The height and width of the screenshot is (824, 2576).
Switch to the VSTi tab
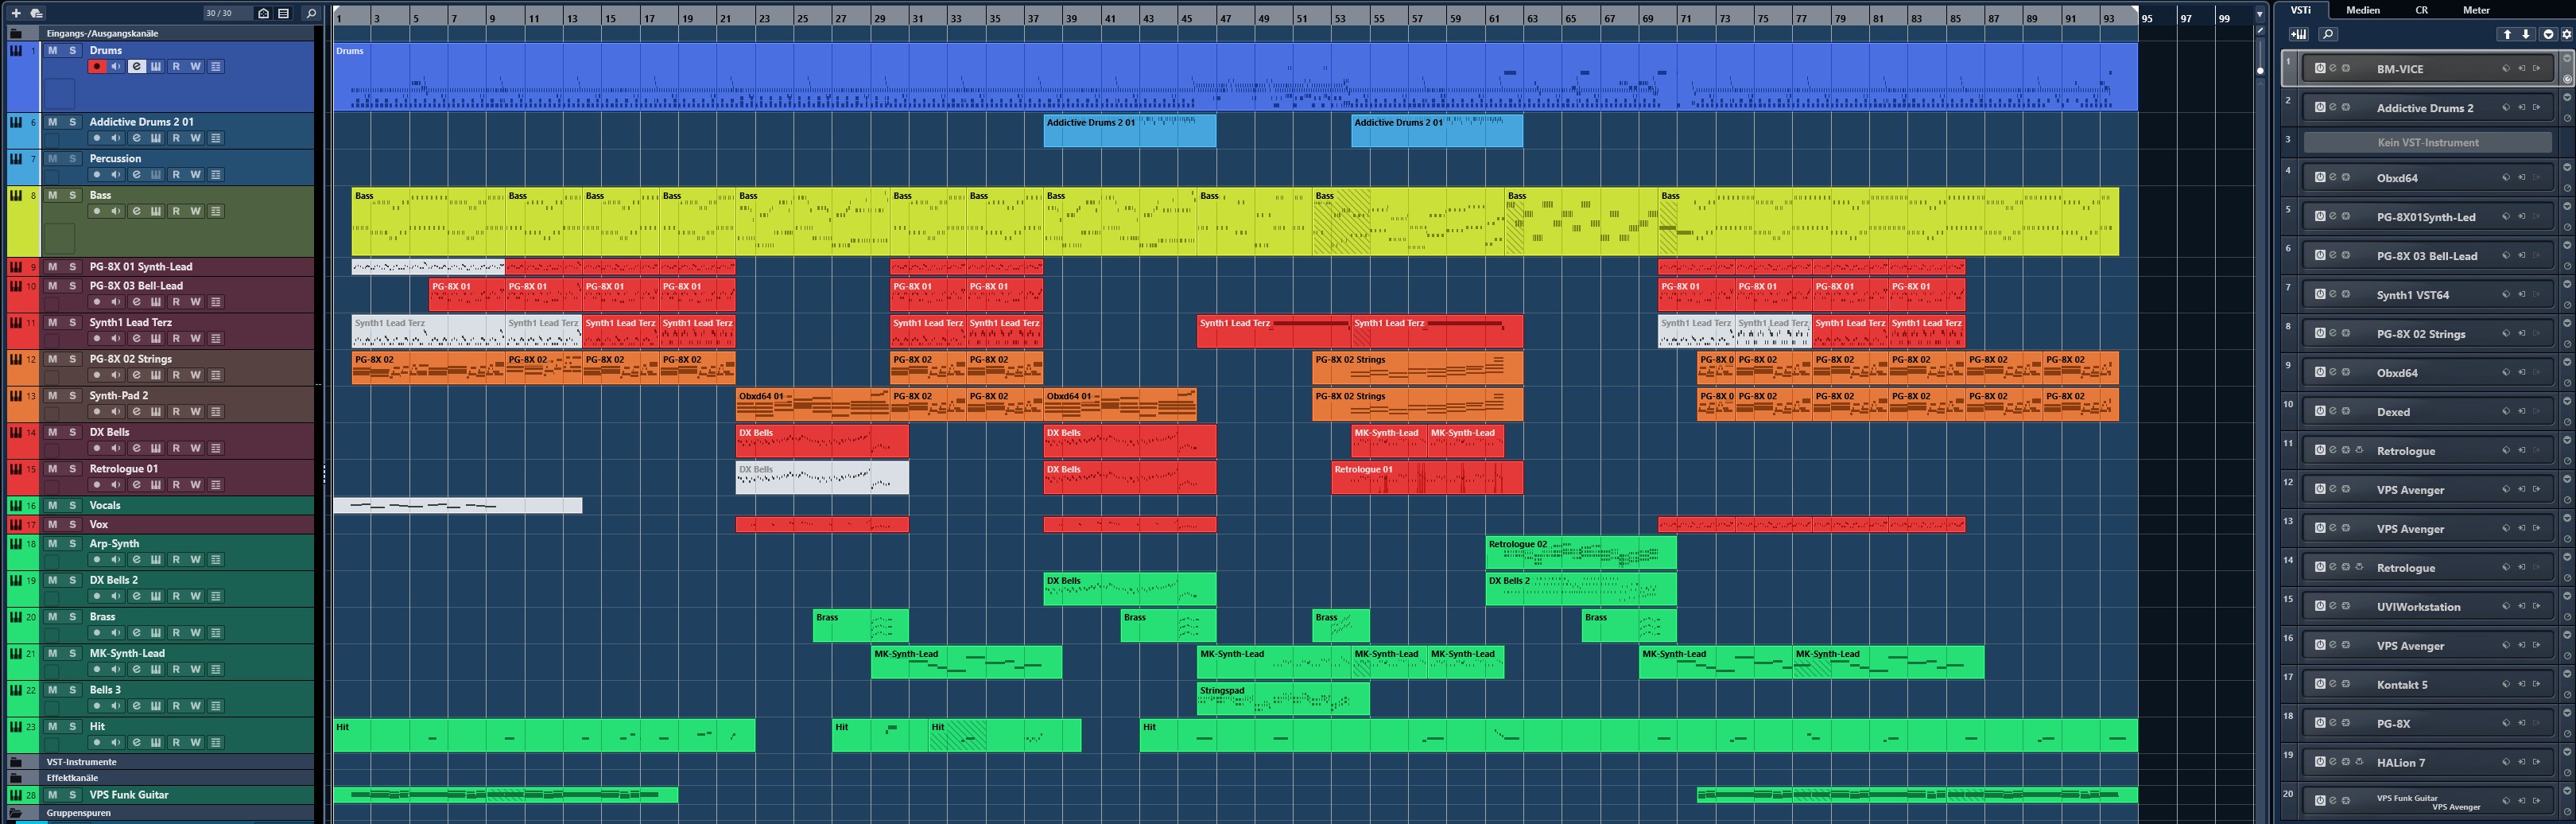tap(2301, 10)
